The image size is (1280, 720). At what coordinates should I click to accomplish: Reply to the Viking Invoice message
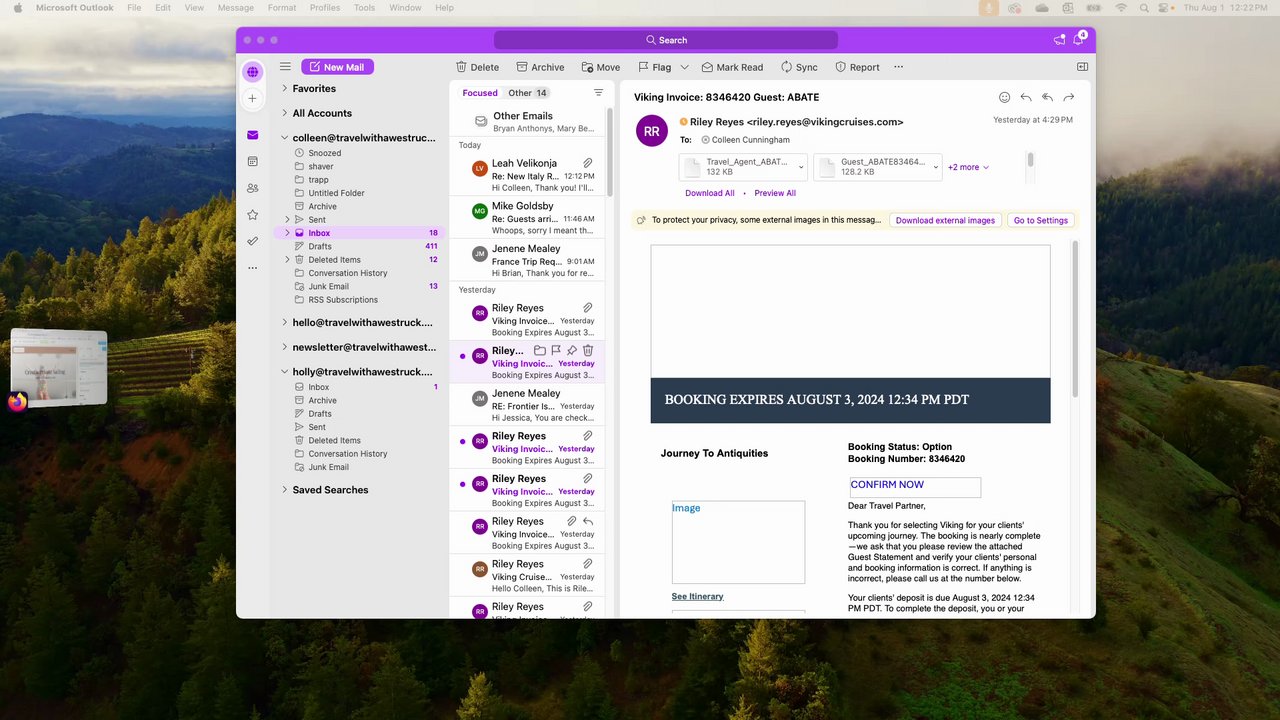coord(1026,97)
